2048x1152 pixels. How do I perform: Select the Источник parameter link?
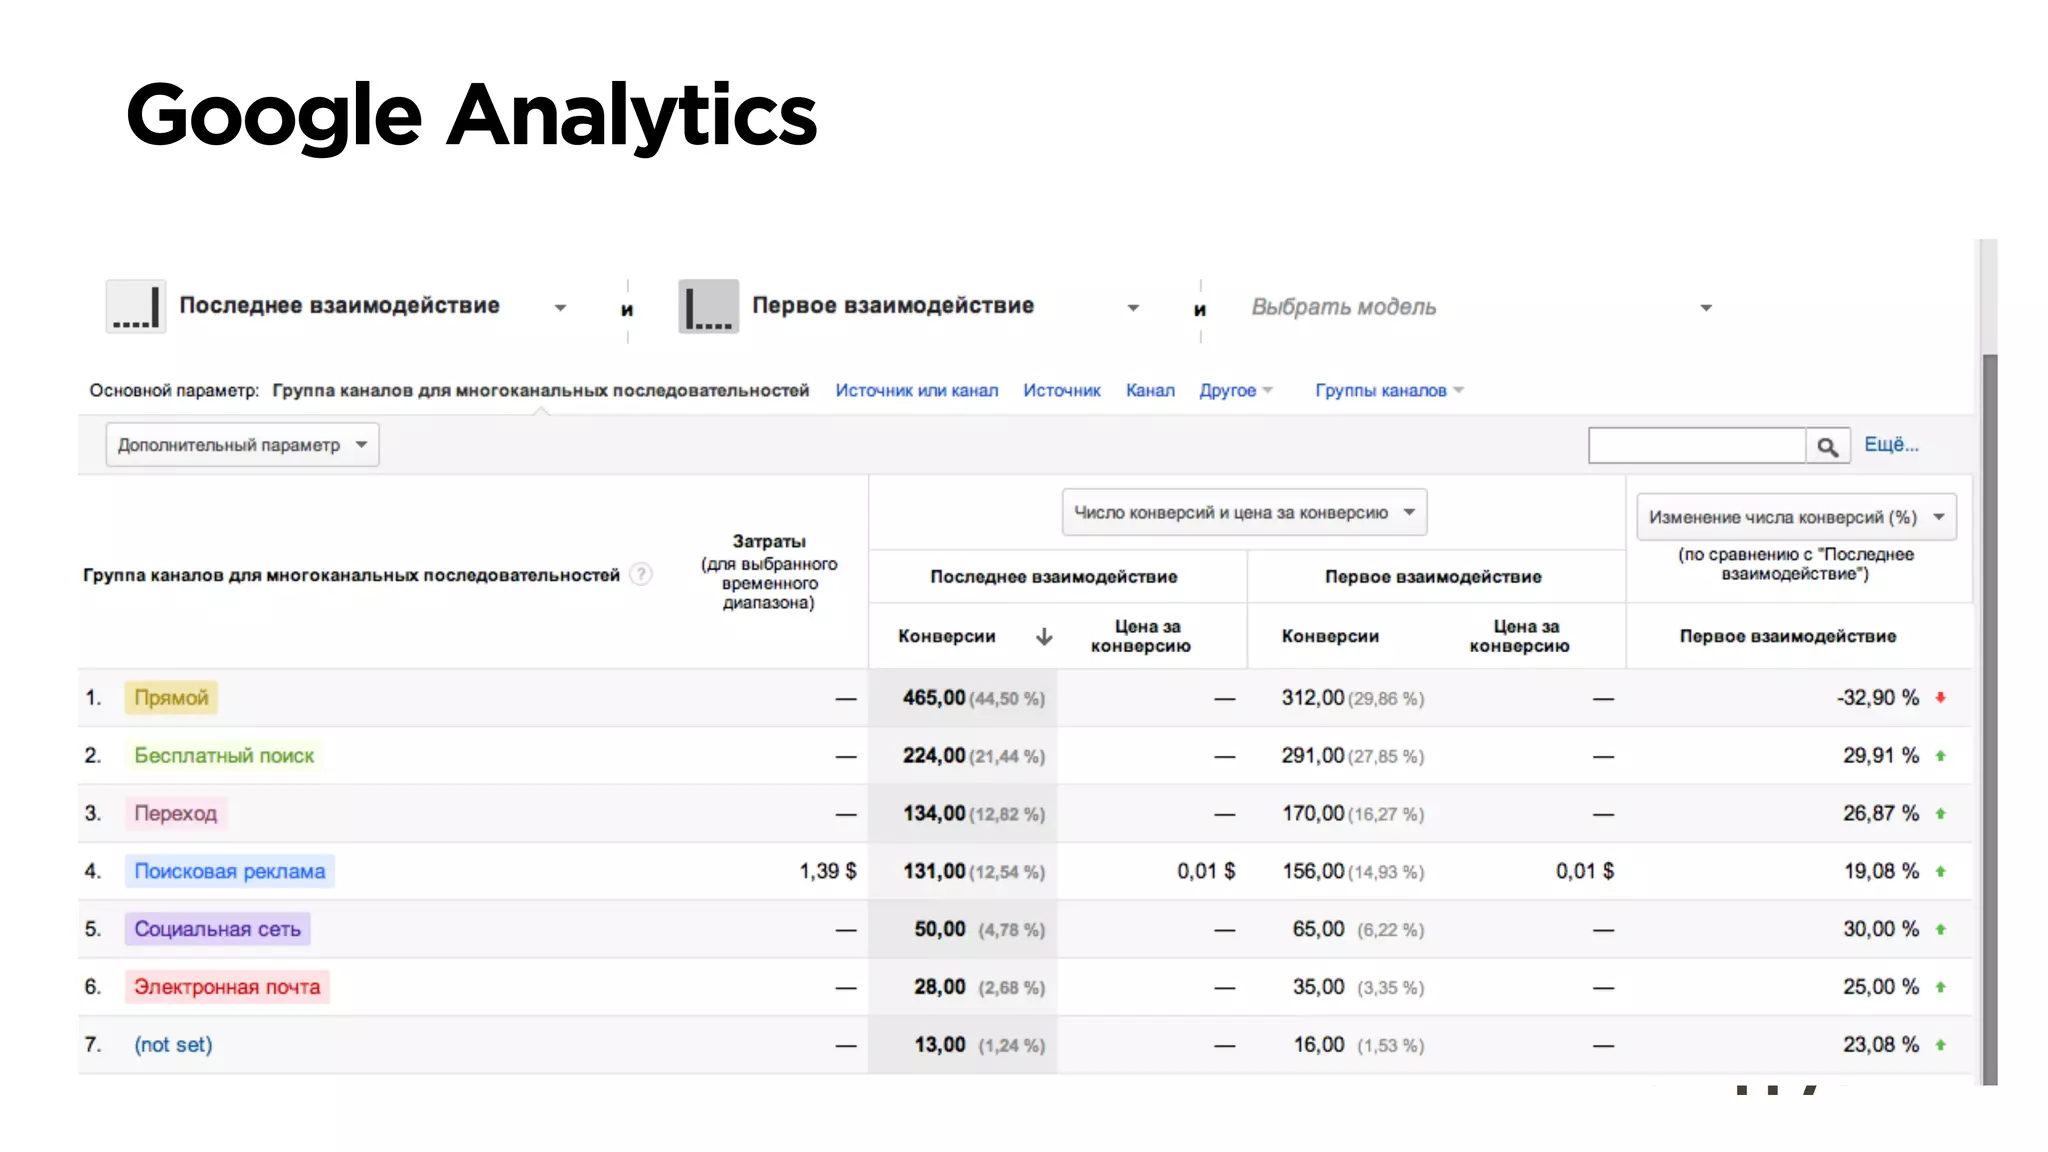point(1061,390)
